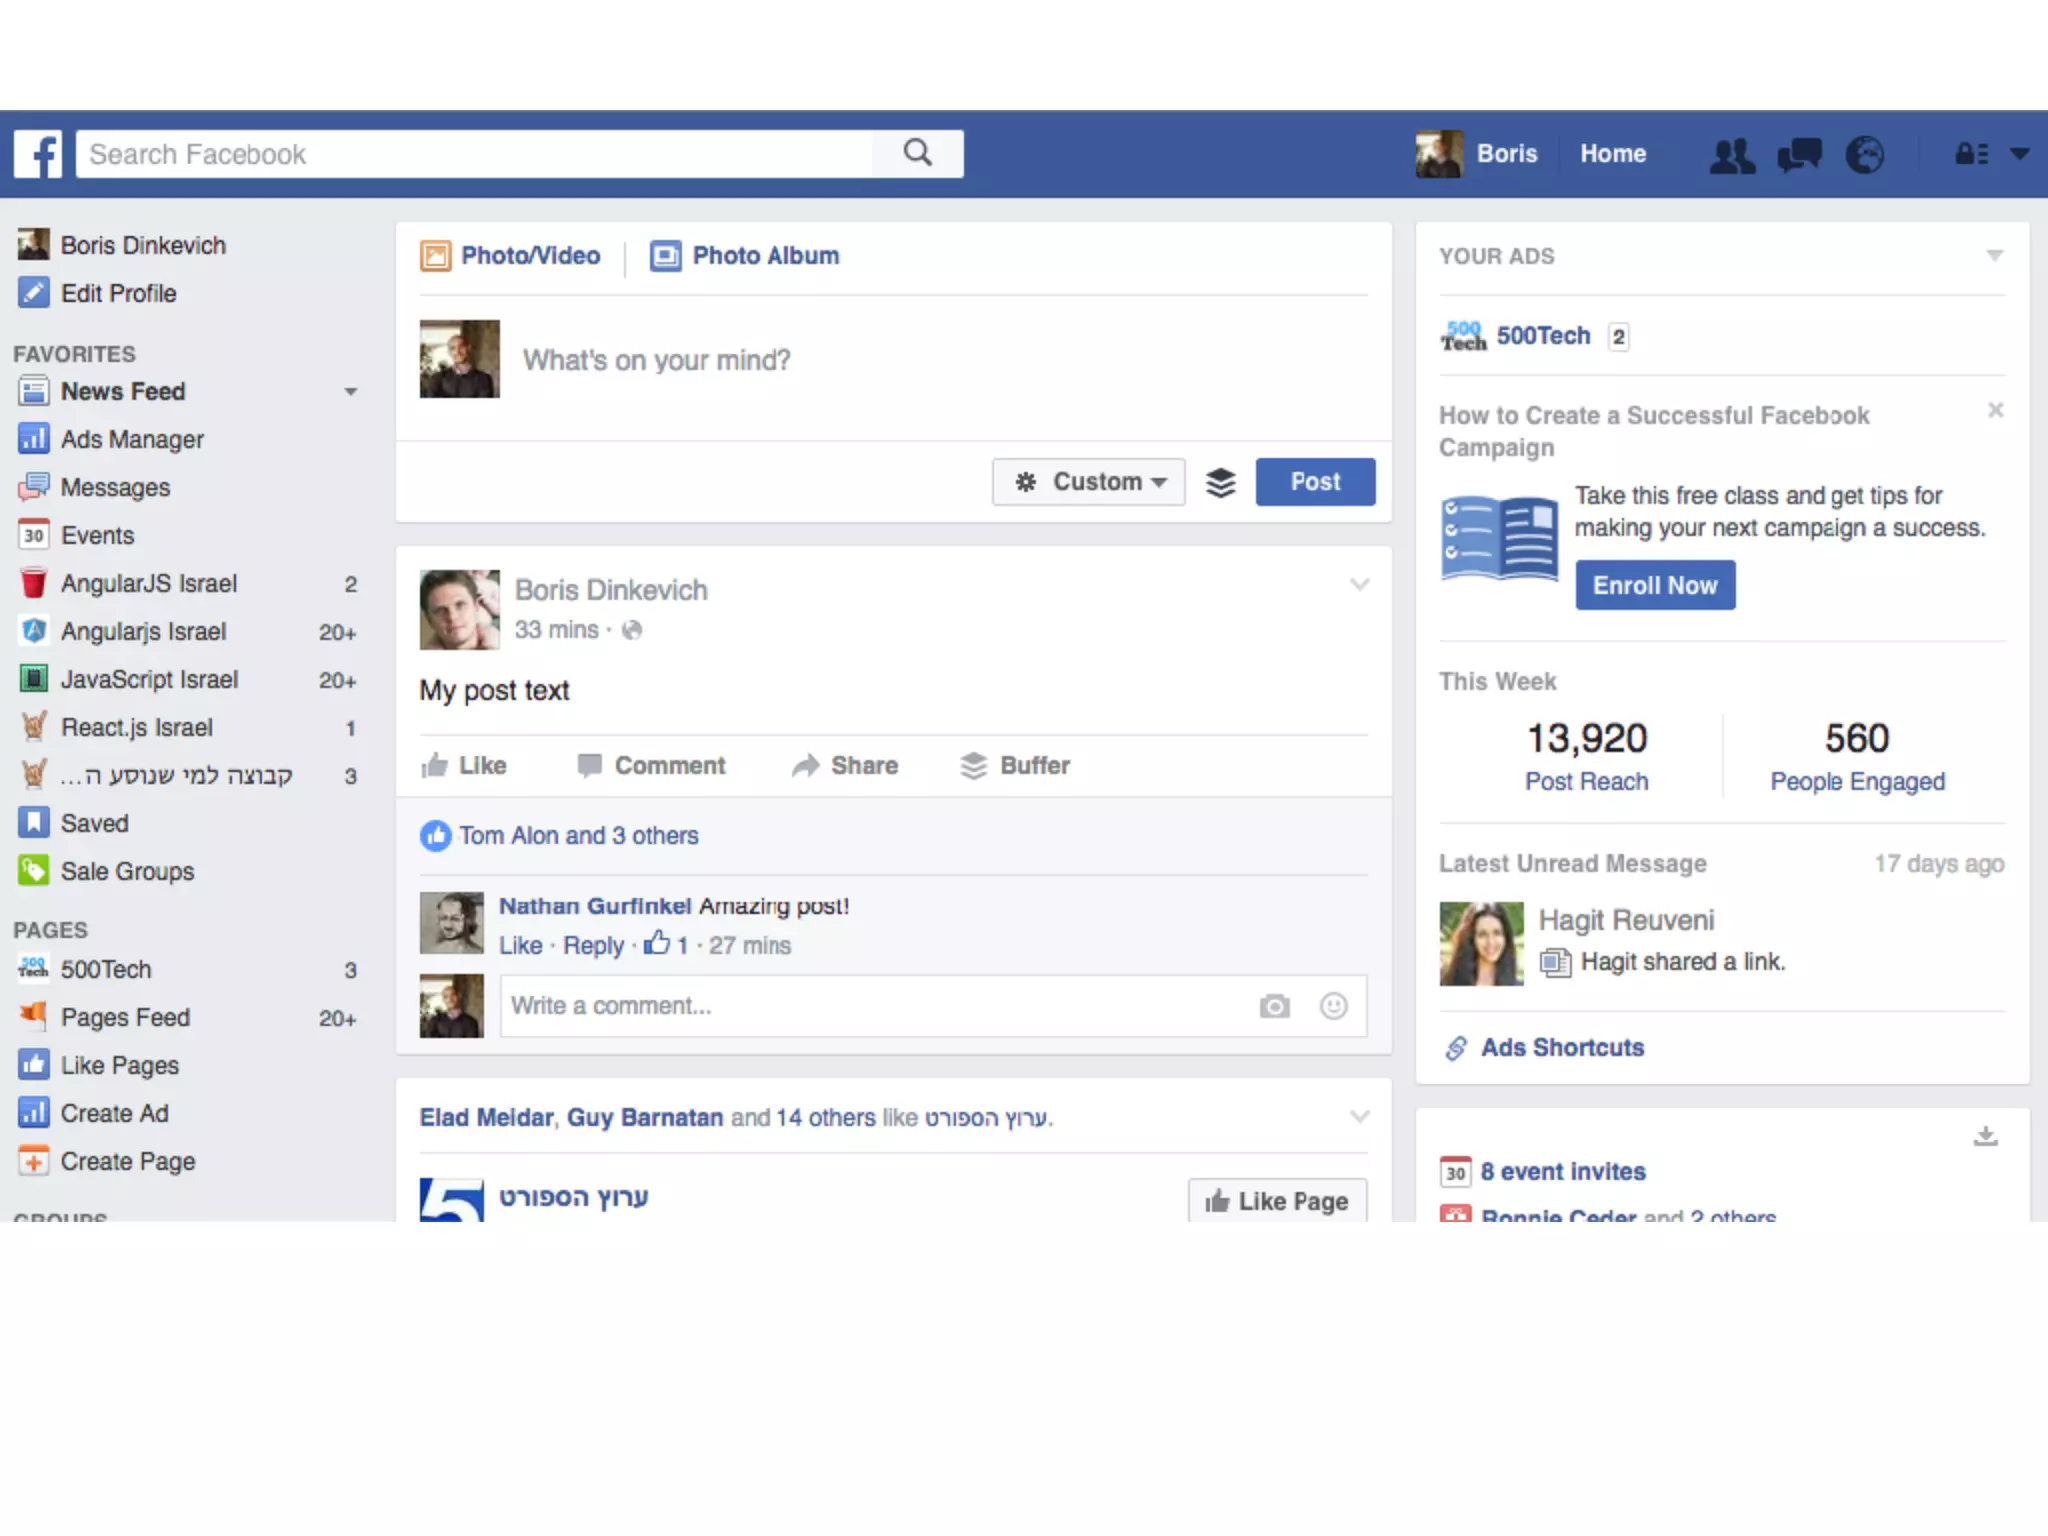Select the Photo Album tab
The height and width of the screenshot is (1536, 2048).
(x=745, y=256)
